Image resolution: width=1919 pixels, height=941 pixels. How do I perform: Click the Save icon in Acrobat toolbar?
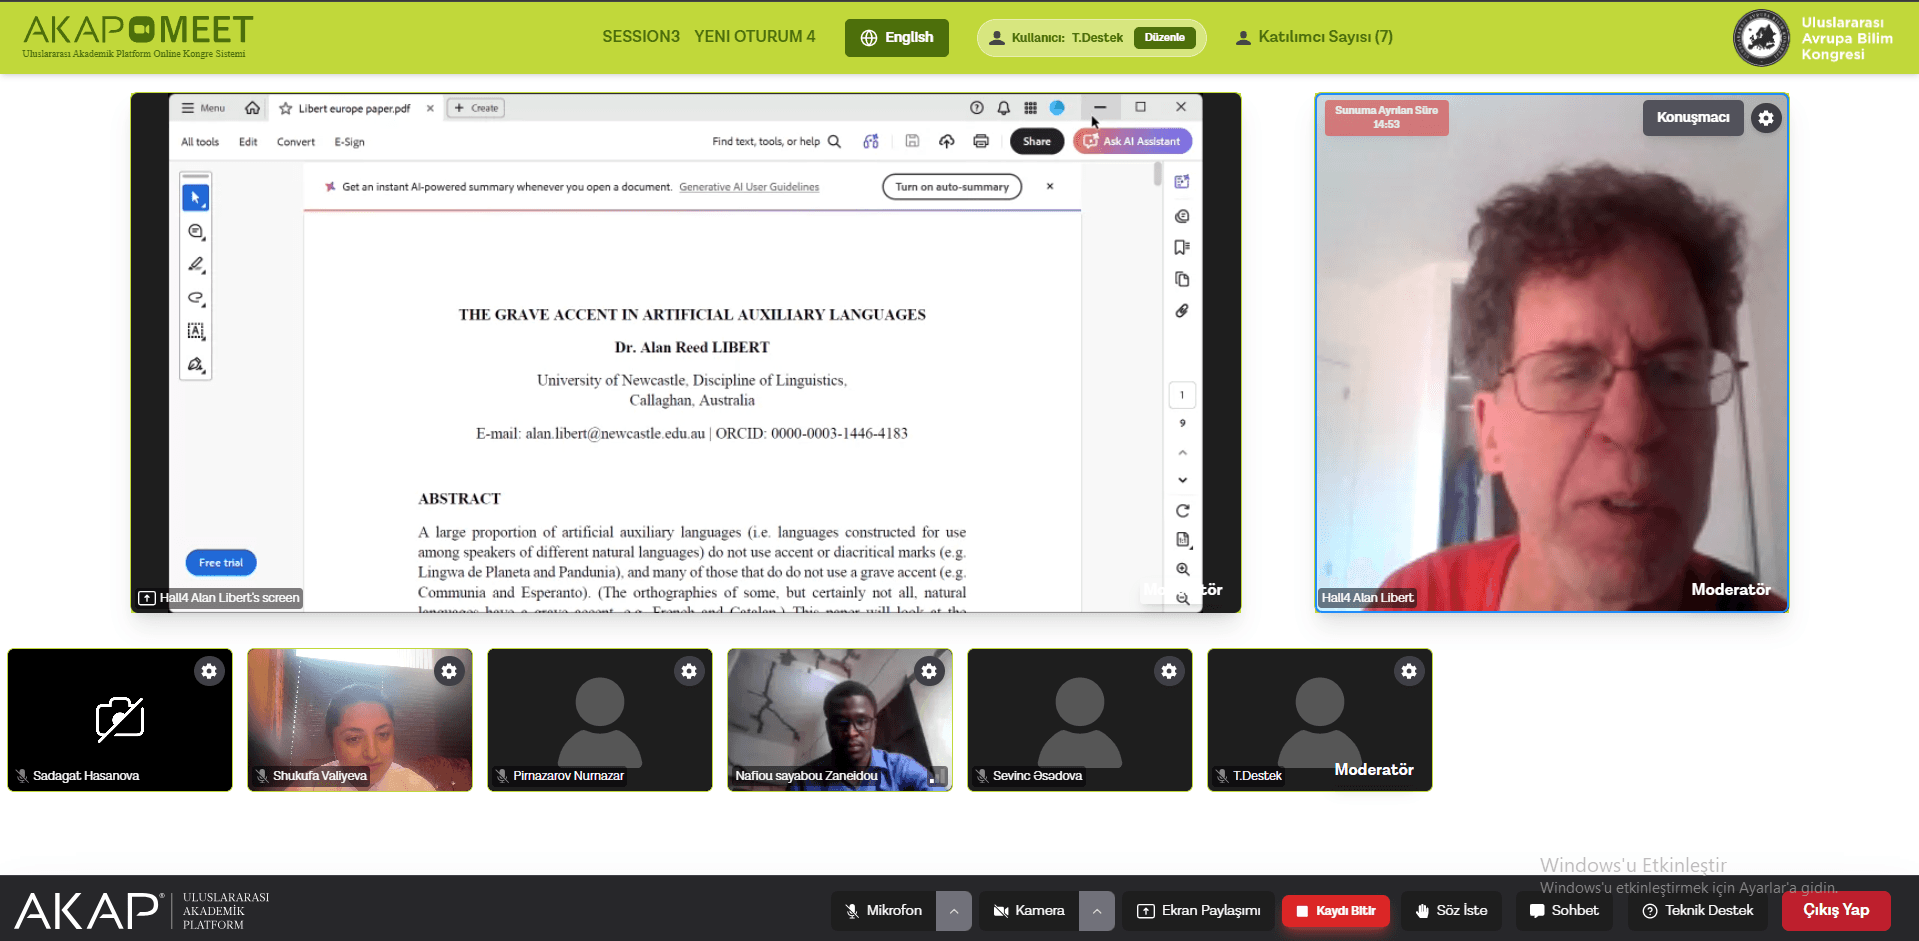[x=912, y=141]
